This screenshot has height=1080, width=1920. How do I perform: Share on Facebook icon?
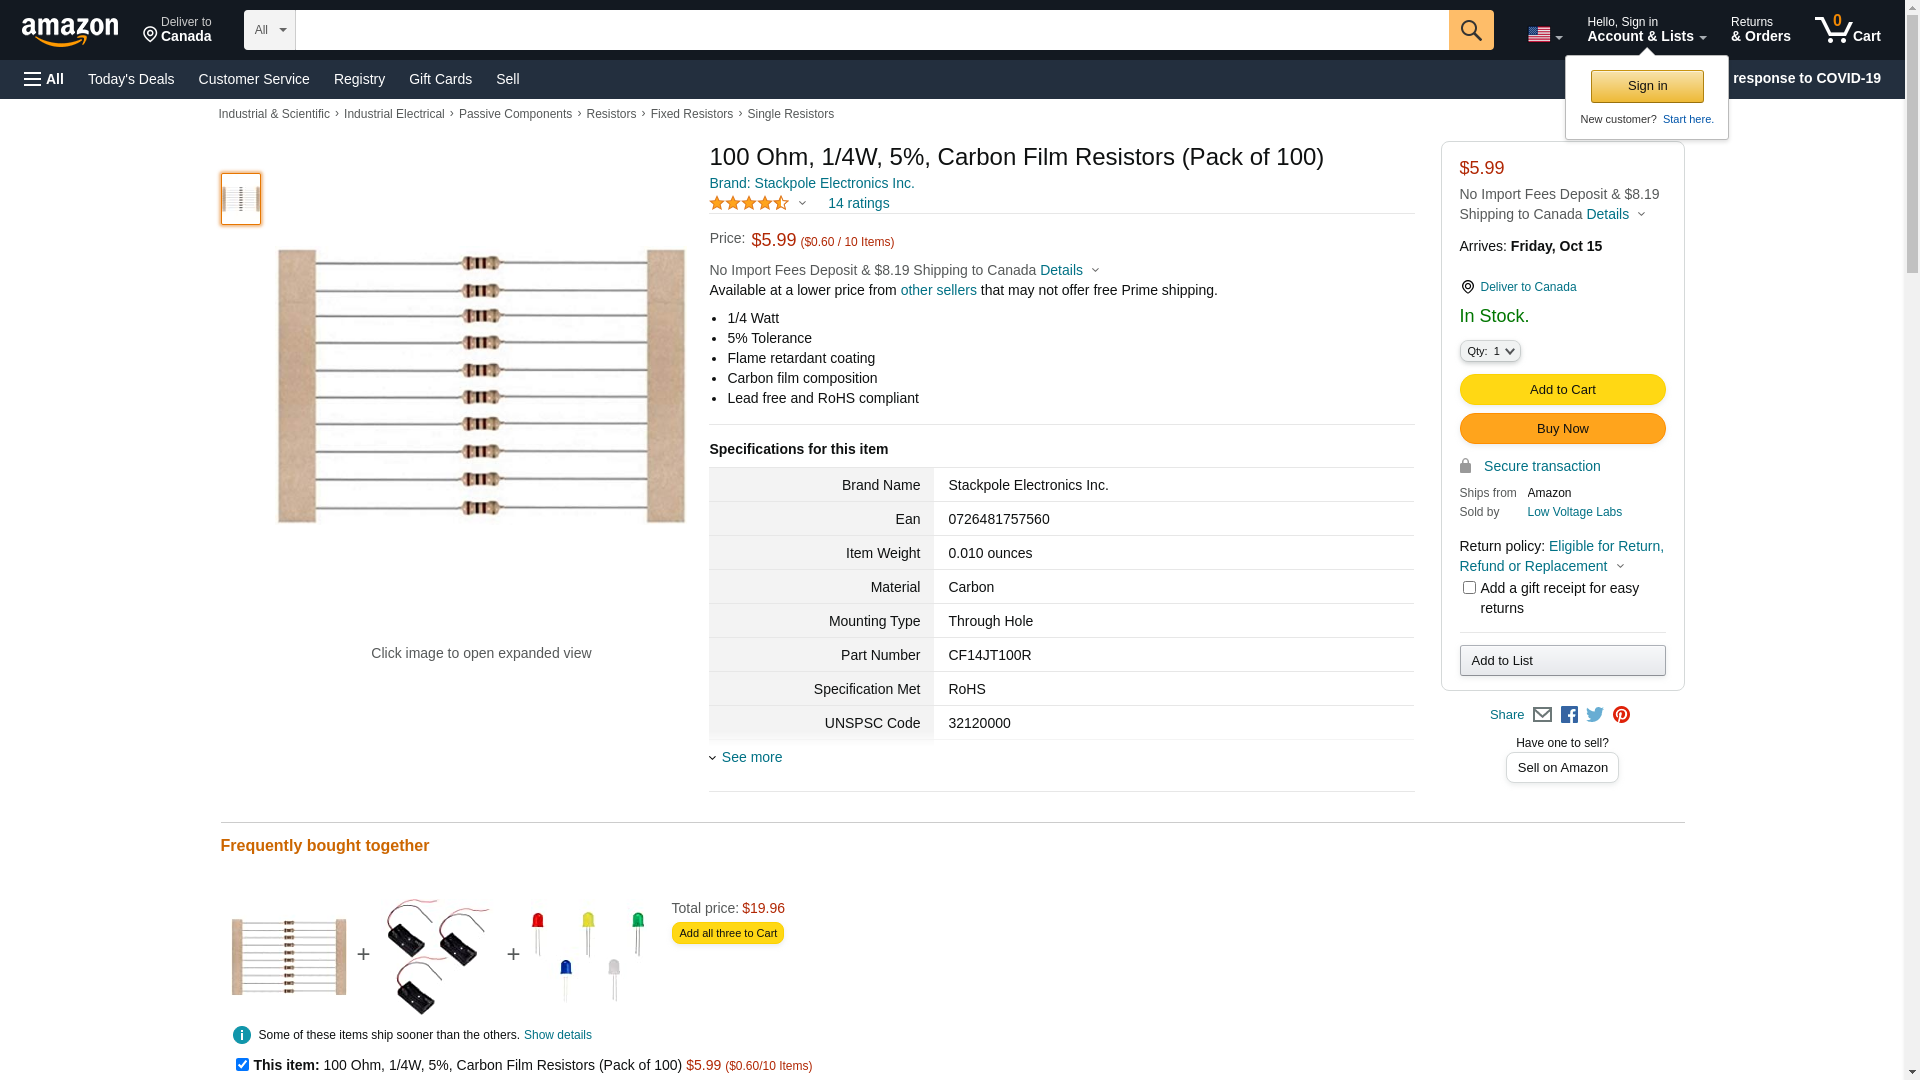tap(1569, 715)
